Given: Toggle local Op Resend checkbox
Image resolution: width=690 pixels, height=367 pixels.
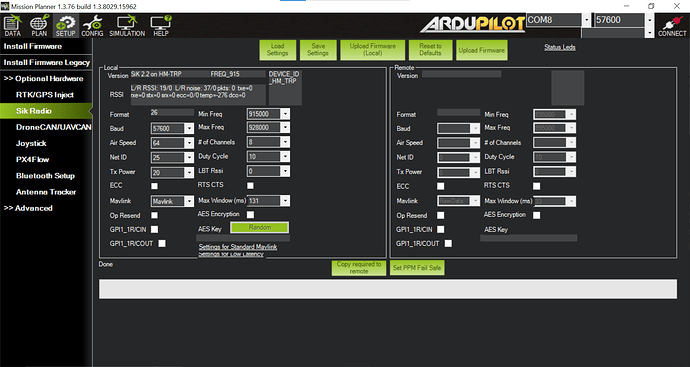Looking at the screenshot, I should click(x=154, y=215).
